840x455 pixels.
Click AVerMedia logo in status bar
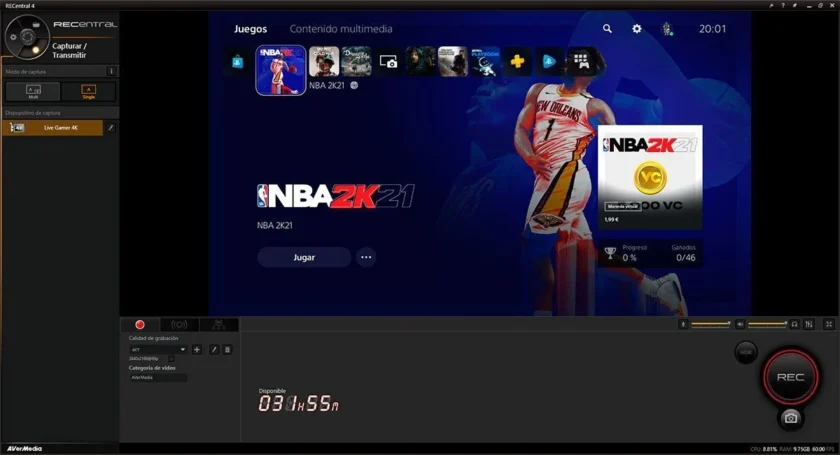click(x=25, y=449)
